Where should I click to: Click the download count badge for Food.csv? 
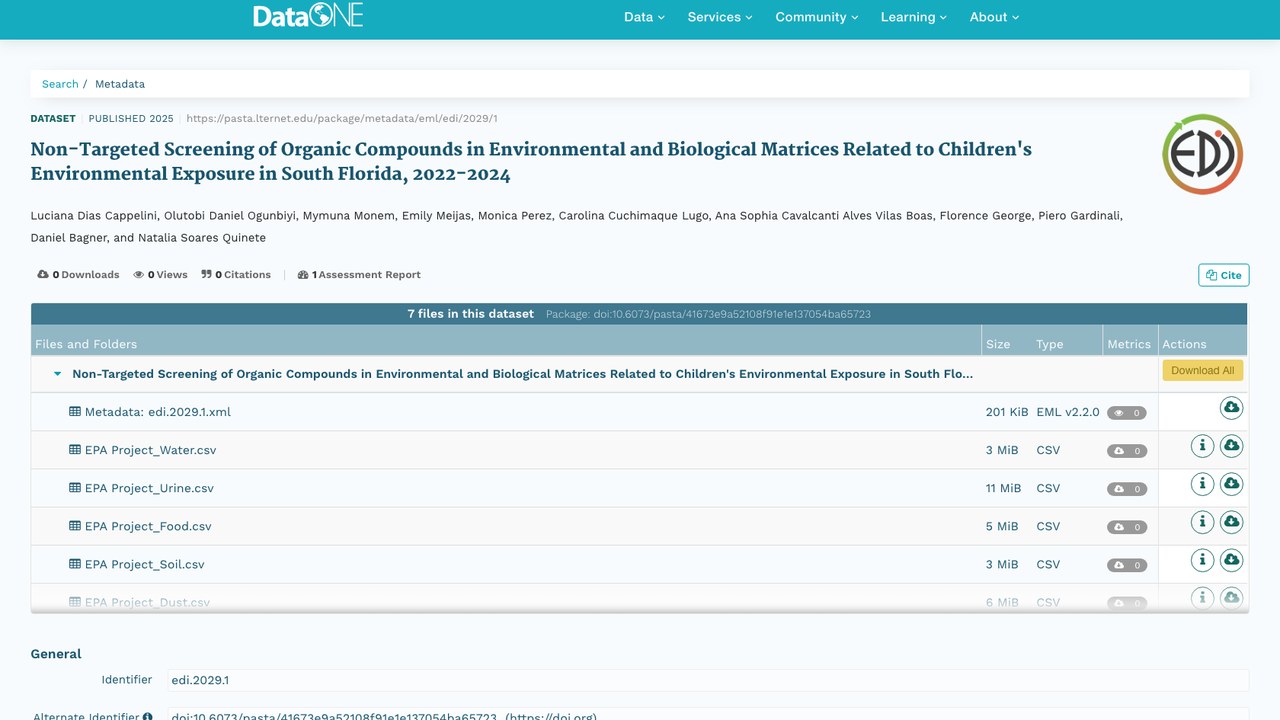(1127, 527)
